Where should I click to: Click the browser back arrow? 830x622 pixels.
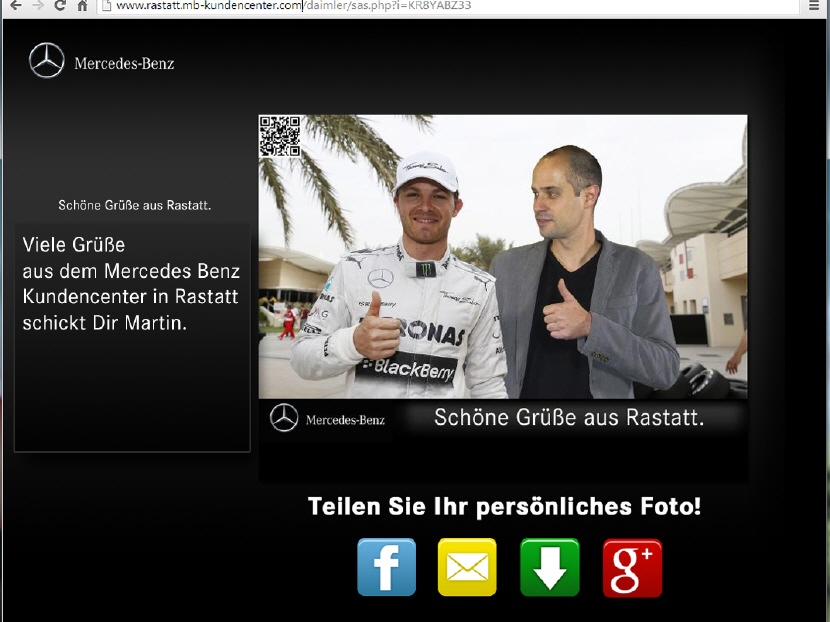[x=16, y=6]
